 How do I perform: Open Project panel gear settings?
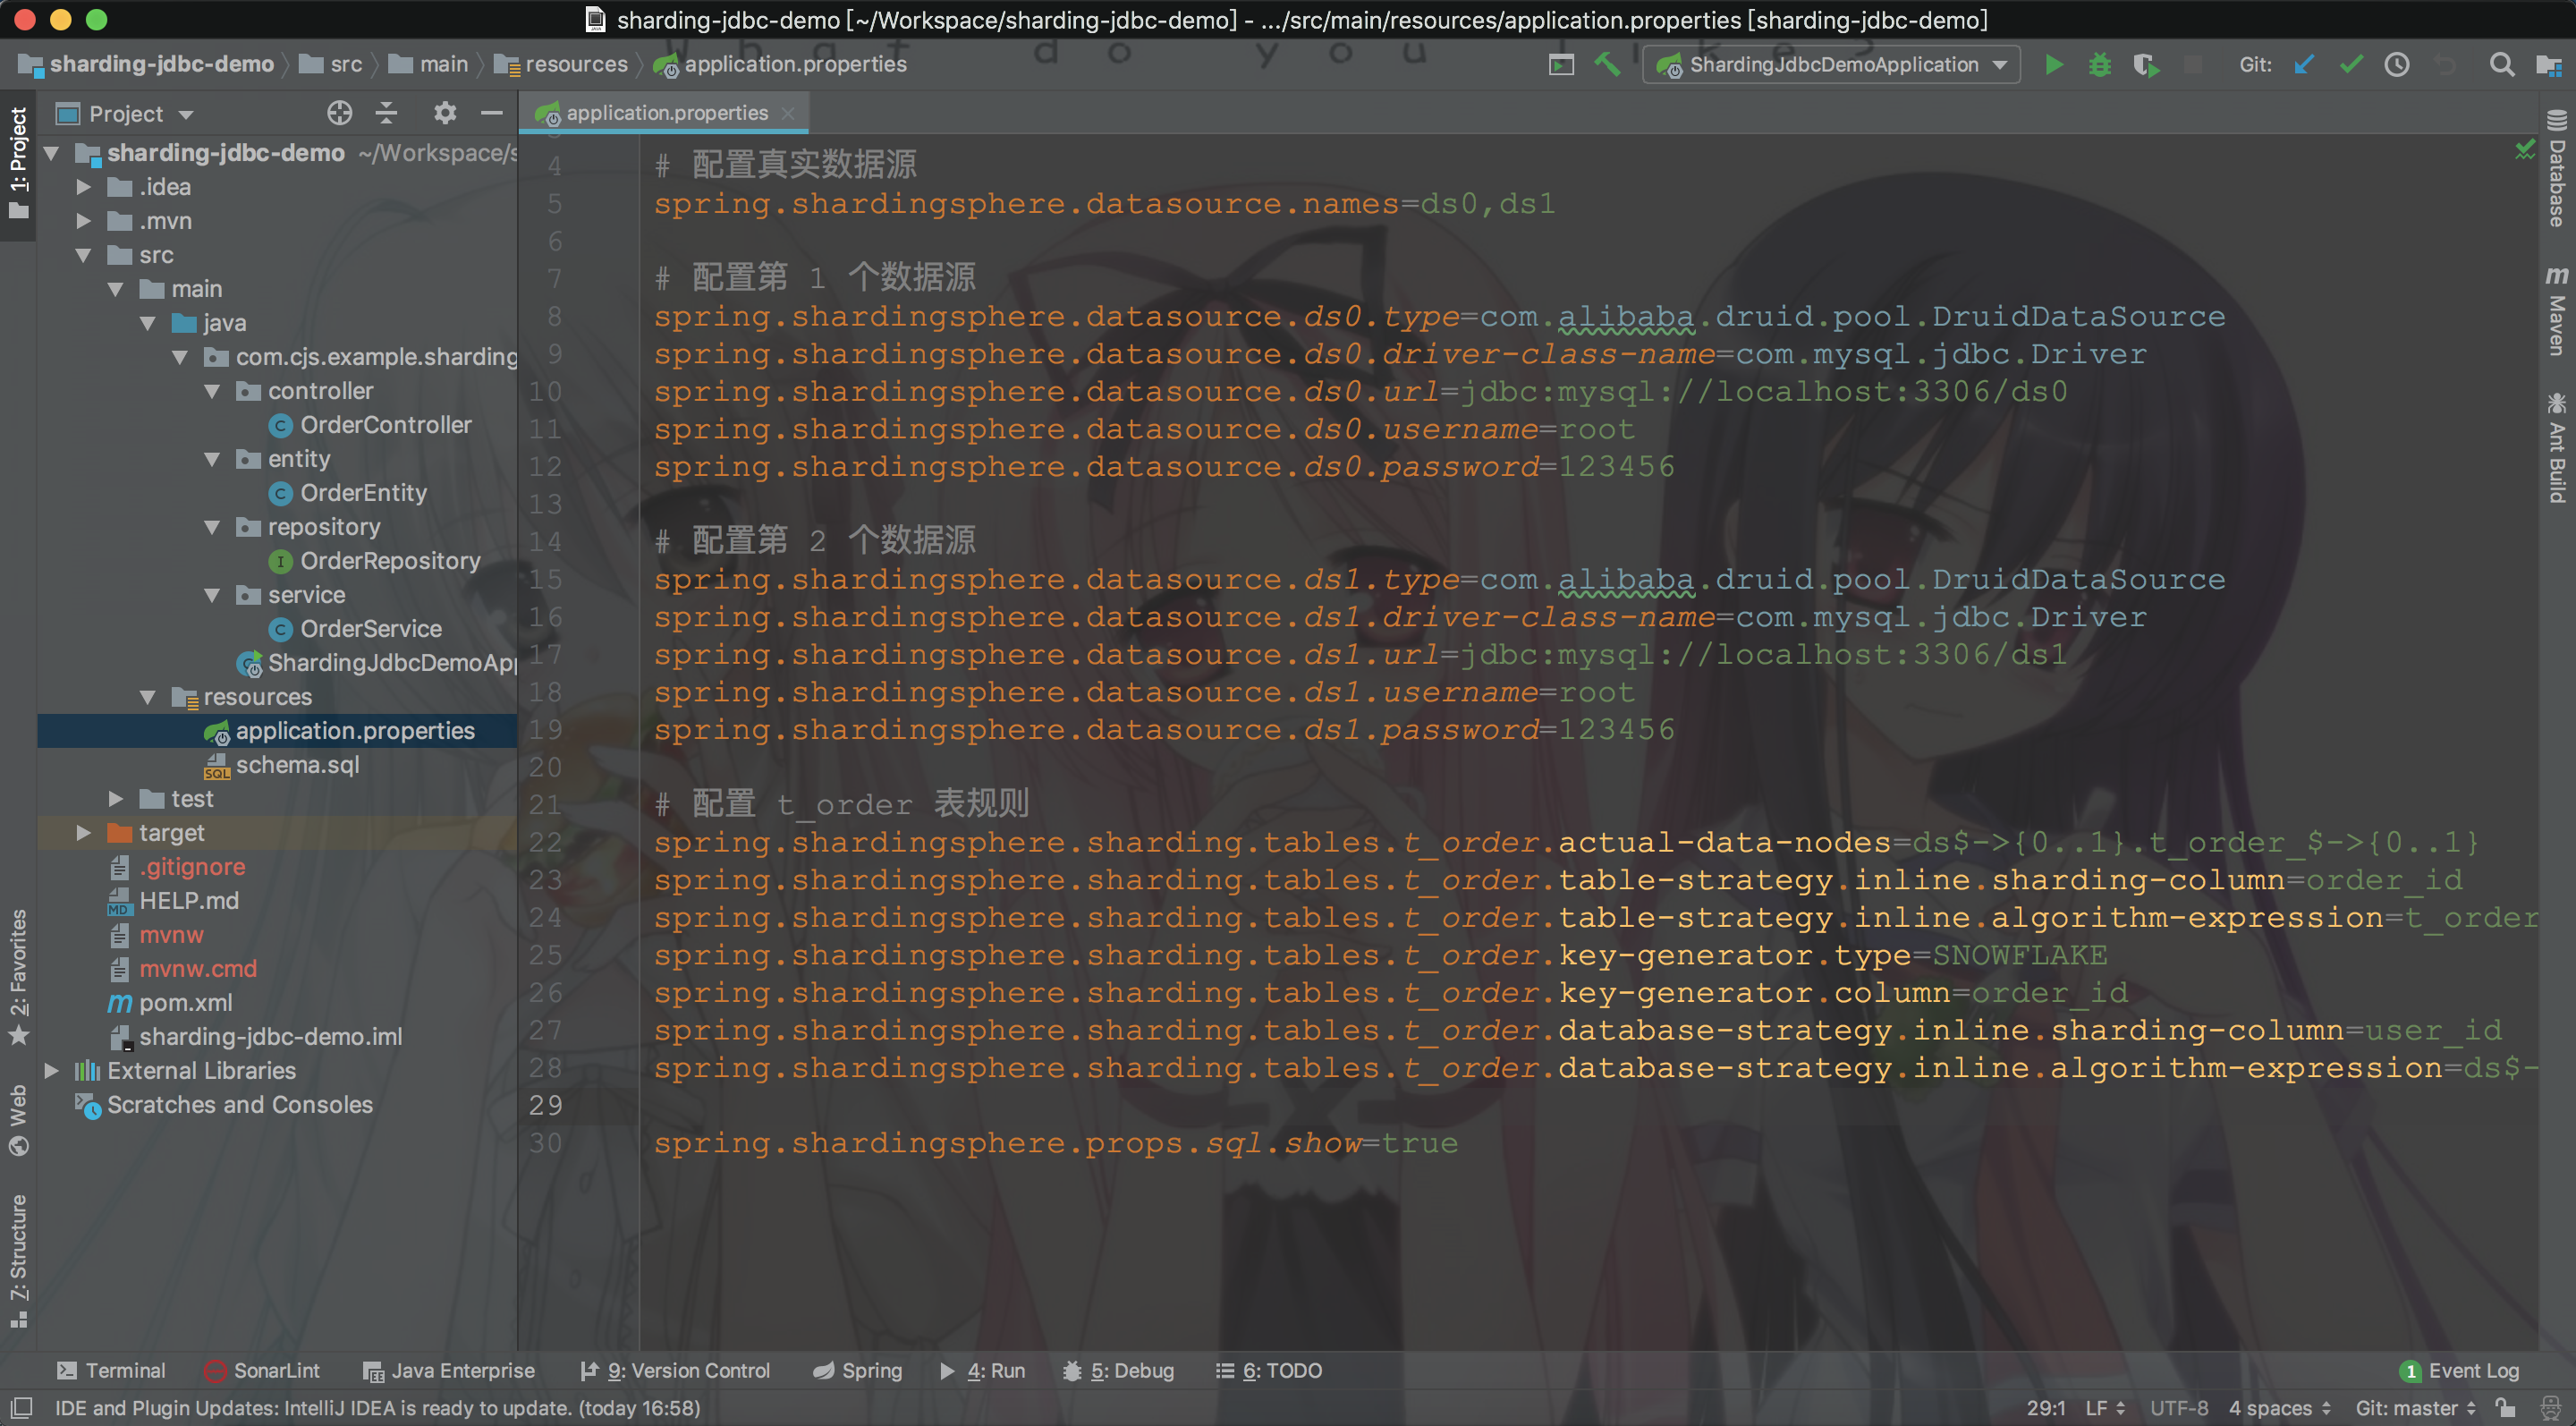(445, 113)
